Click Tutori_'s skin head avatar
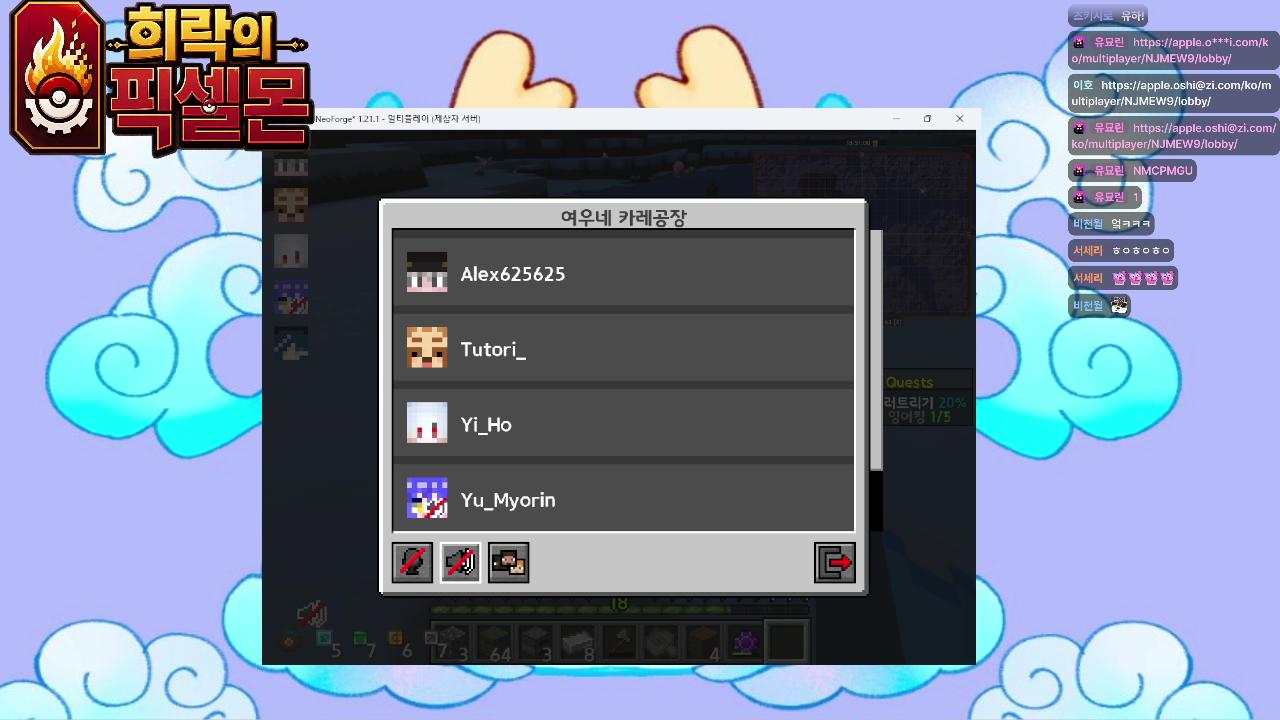Screen dimensions: 1280x720 427,348
